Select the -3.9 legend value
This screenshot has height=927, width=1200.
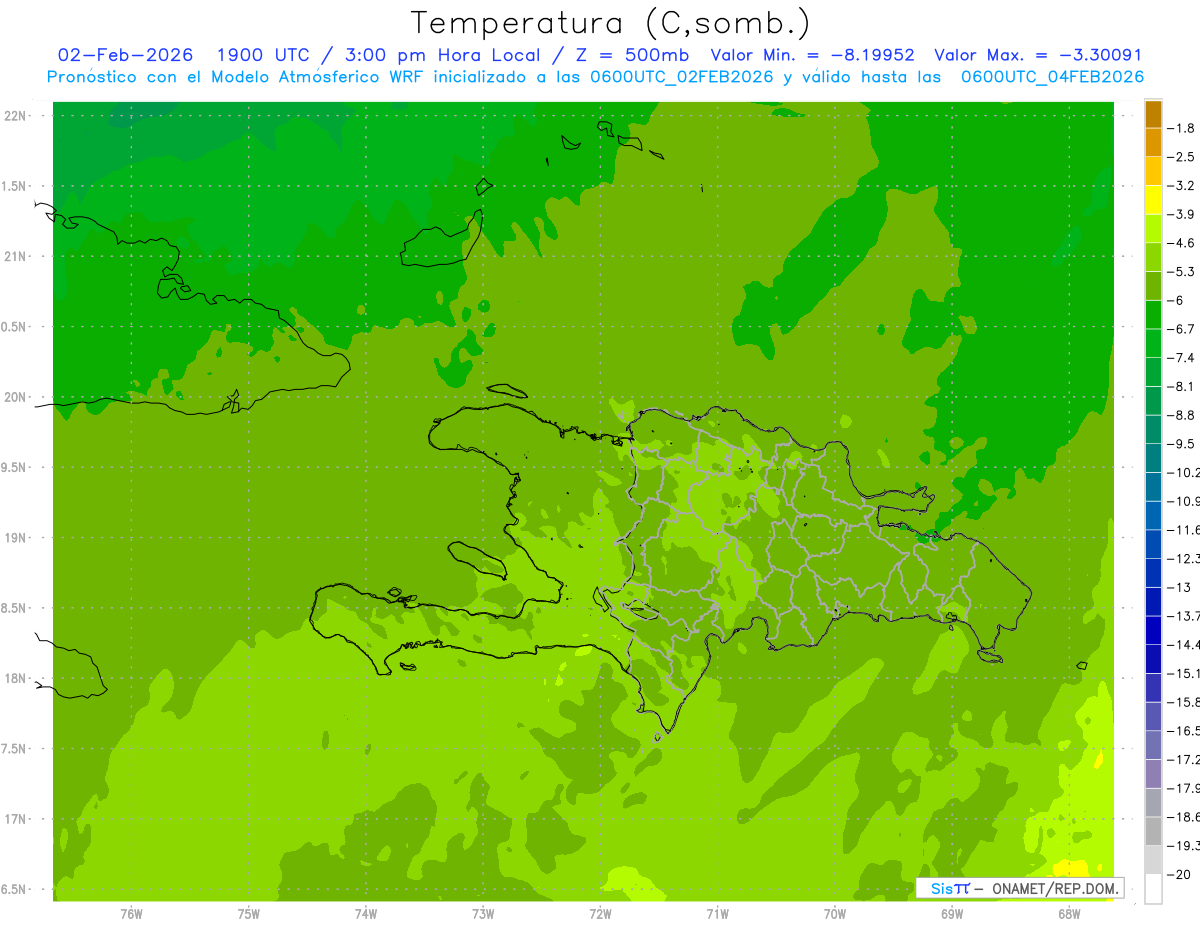coord(1182,214)
